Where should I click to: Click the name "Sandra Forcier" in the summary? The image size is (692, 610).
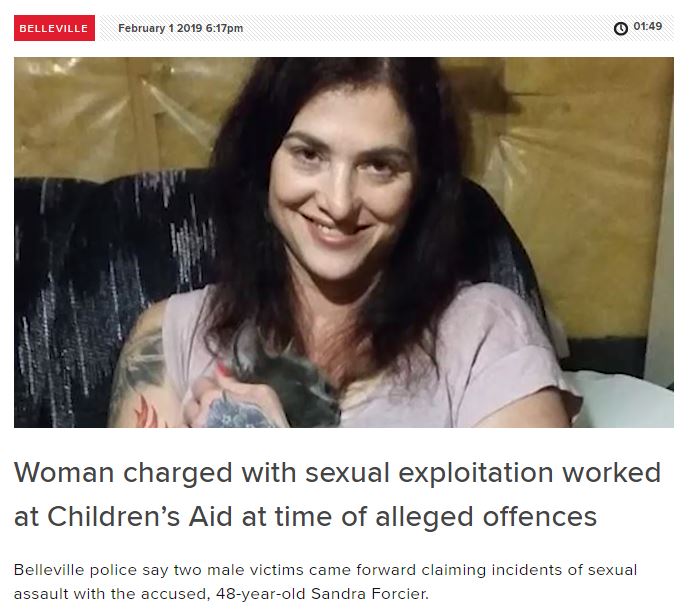370,594
